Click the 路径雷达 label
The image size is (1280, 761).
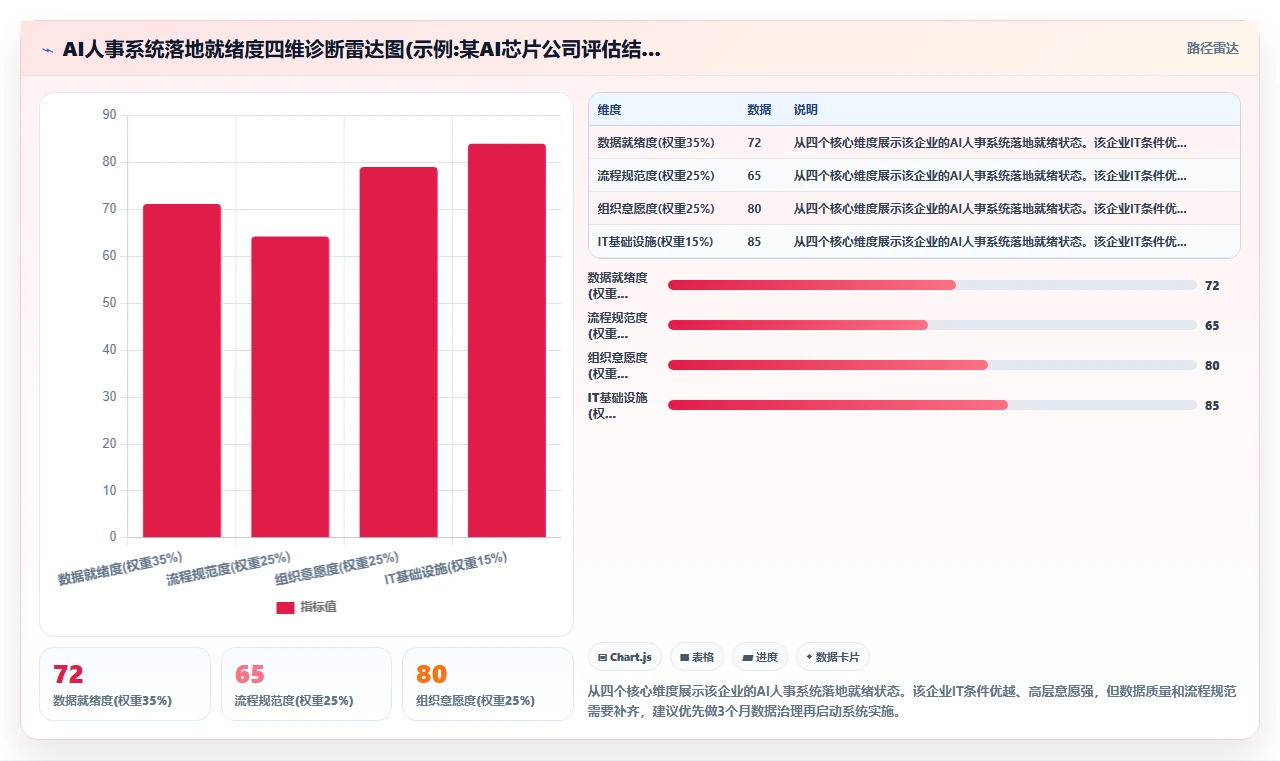tap(1212, 48)
